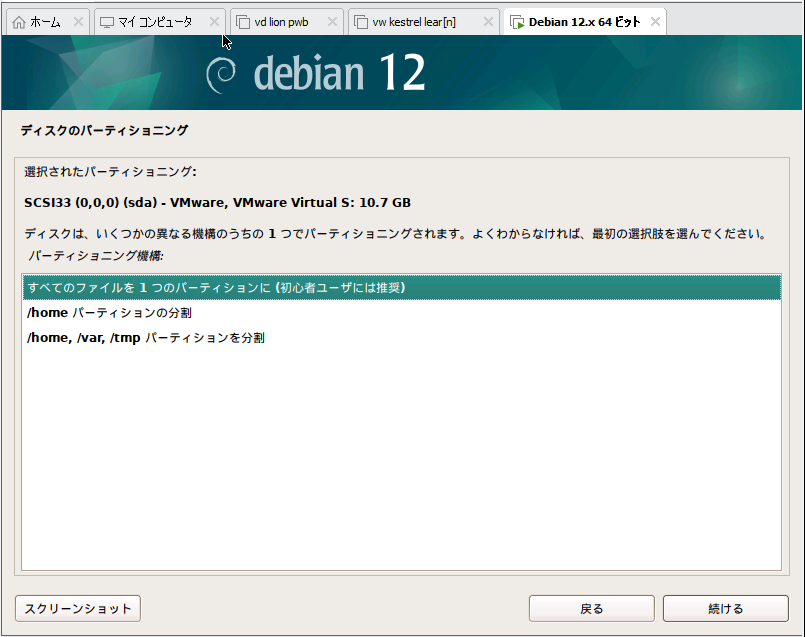This screenshot has width=805, height=637.
Task: Click the 戻る button
Action: [x=591, y=609]
